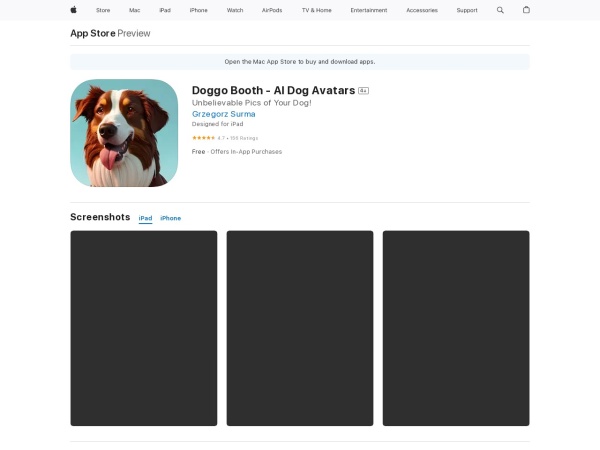This screenshot has width=600, height=450.
Task: Open the AirPods menu item
Action: [272, 10]
